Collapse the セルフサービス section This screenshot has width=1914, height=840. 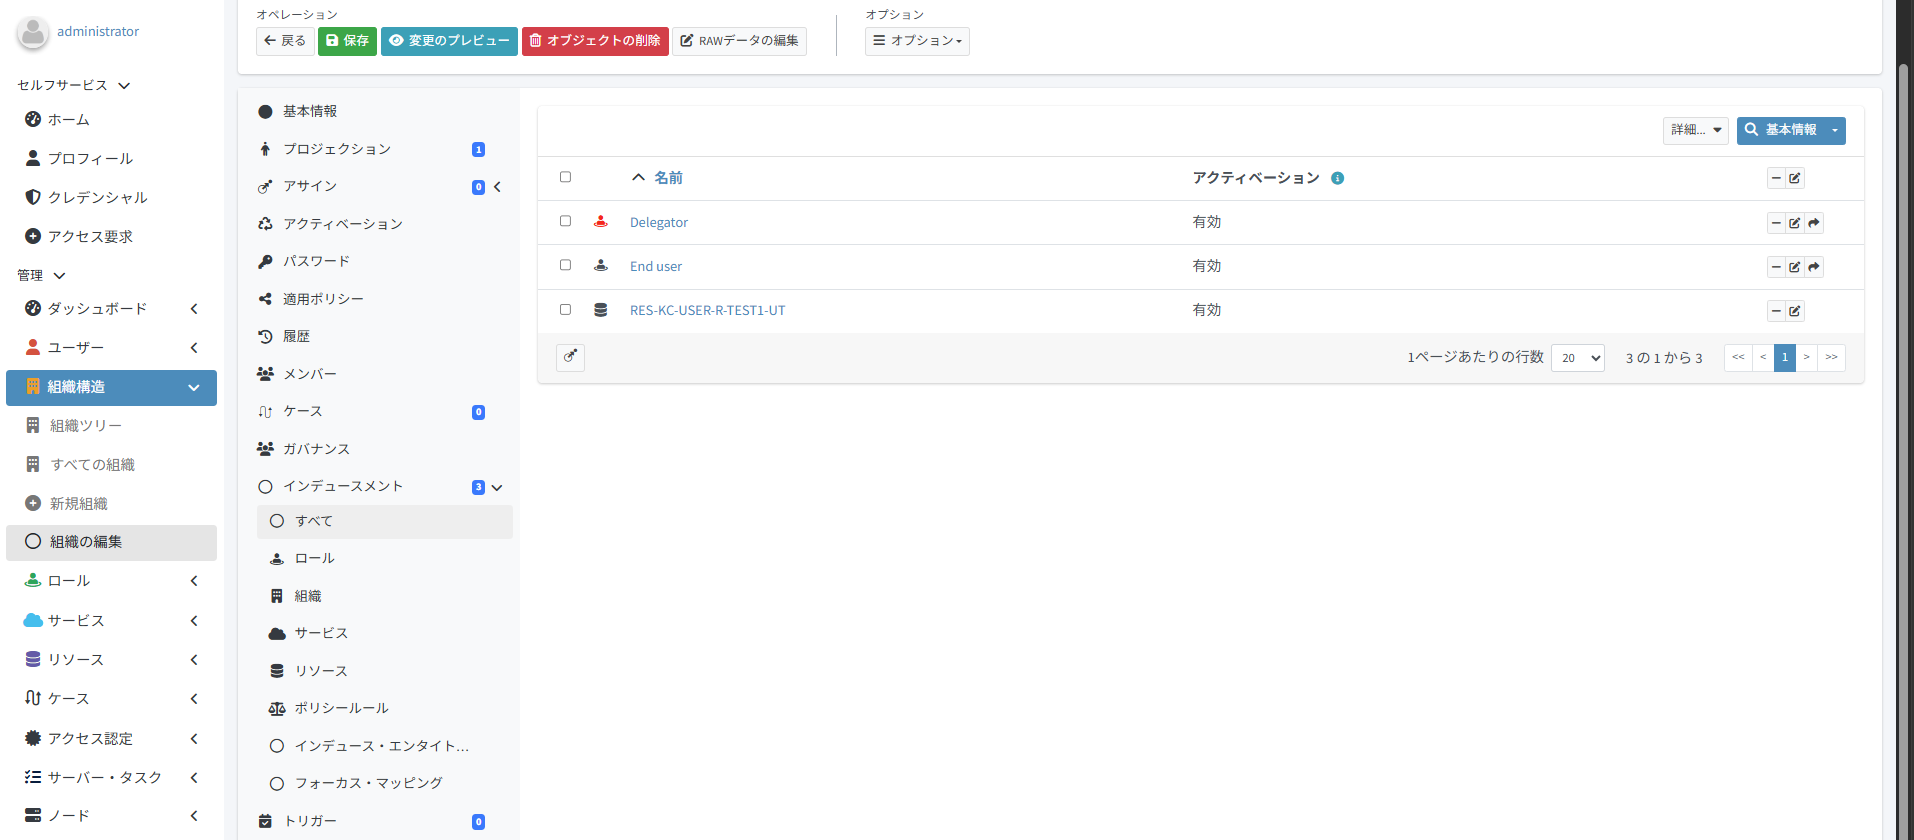click(124, 85)
